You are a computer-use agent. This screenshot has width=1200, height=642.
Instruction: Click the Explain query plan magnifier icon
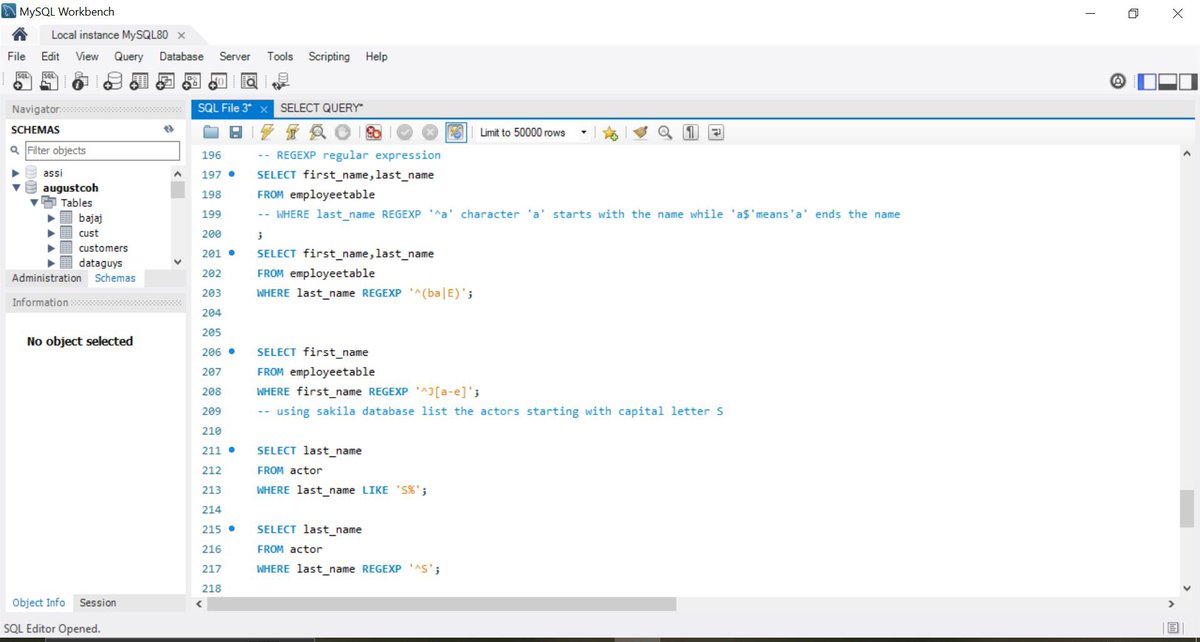[x=317, y=131]
